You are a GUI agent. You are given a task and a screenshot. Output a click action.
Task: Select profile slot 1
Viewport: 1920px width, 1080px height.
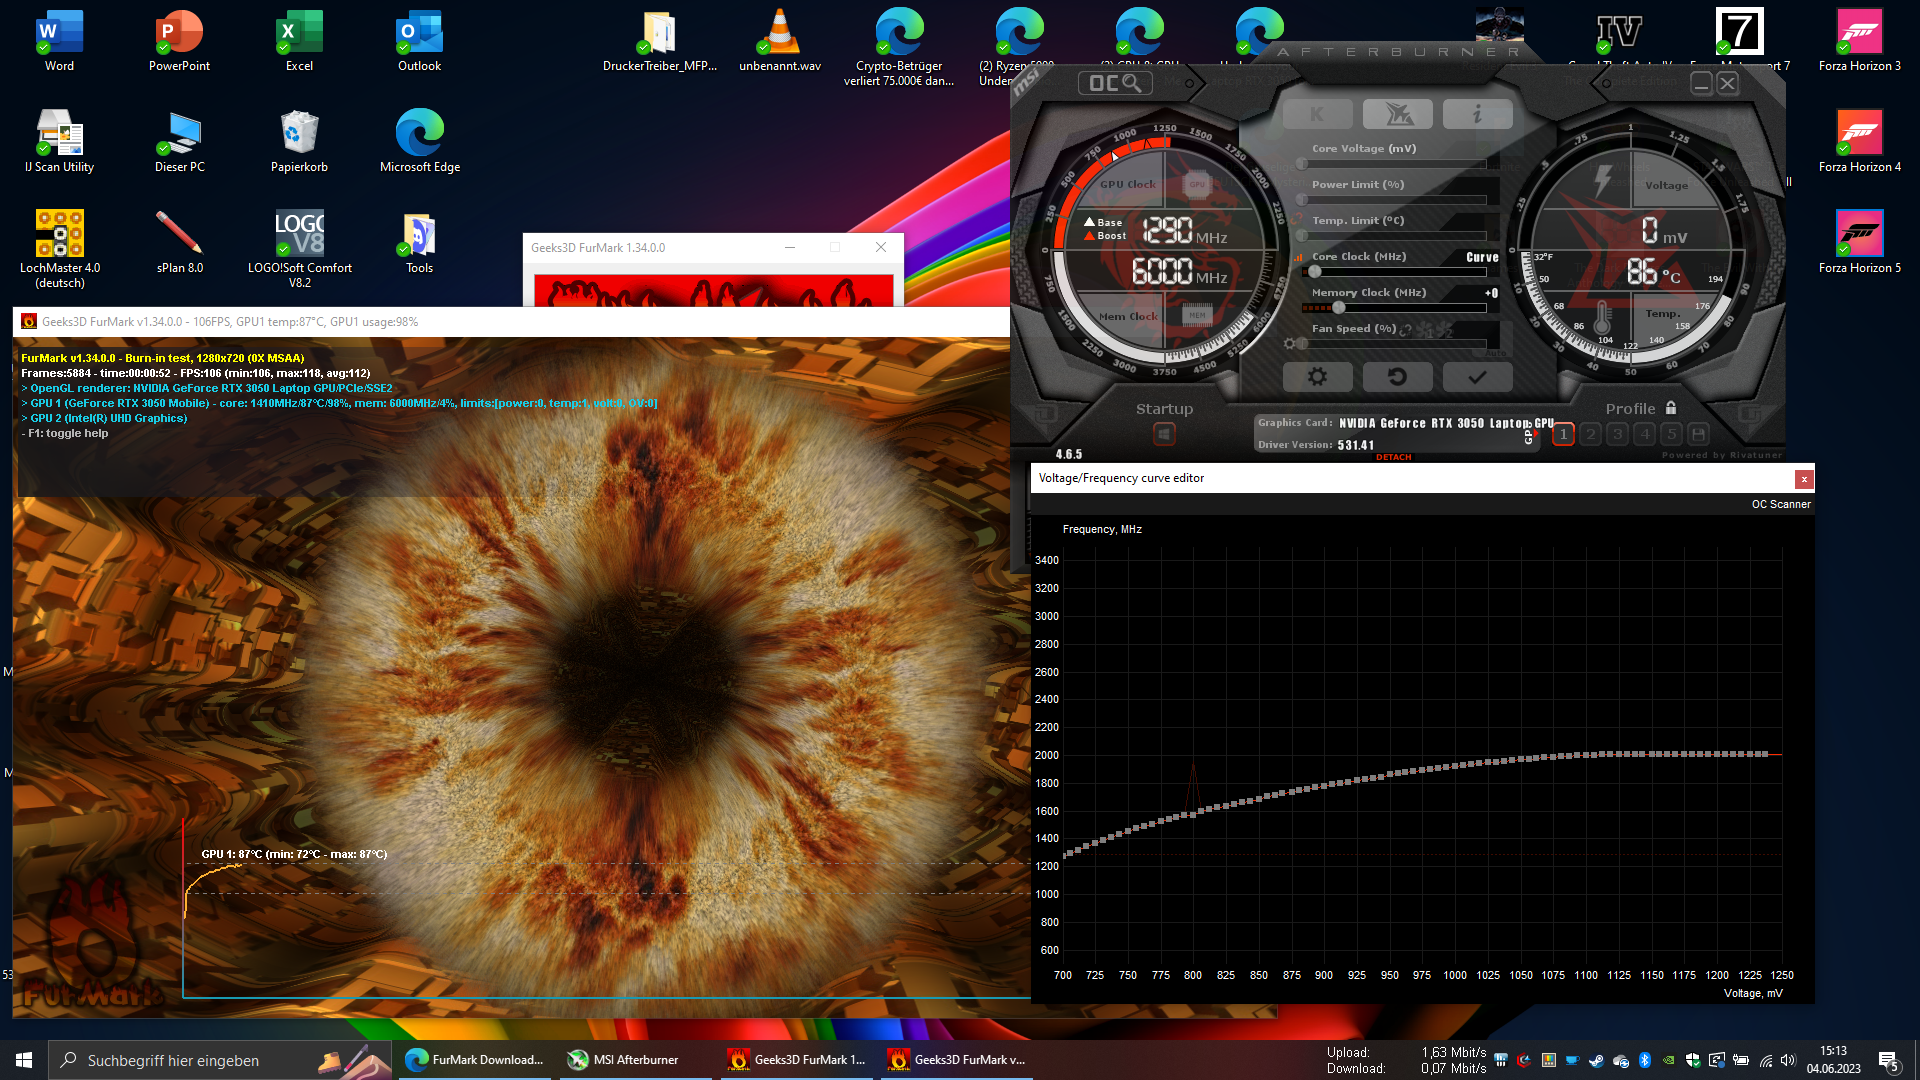[1563, 434]
